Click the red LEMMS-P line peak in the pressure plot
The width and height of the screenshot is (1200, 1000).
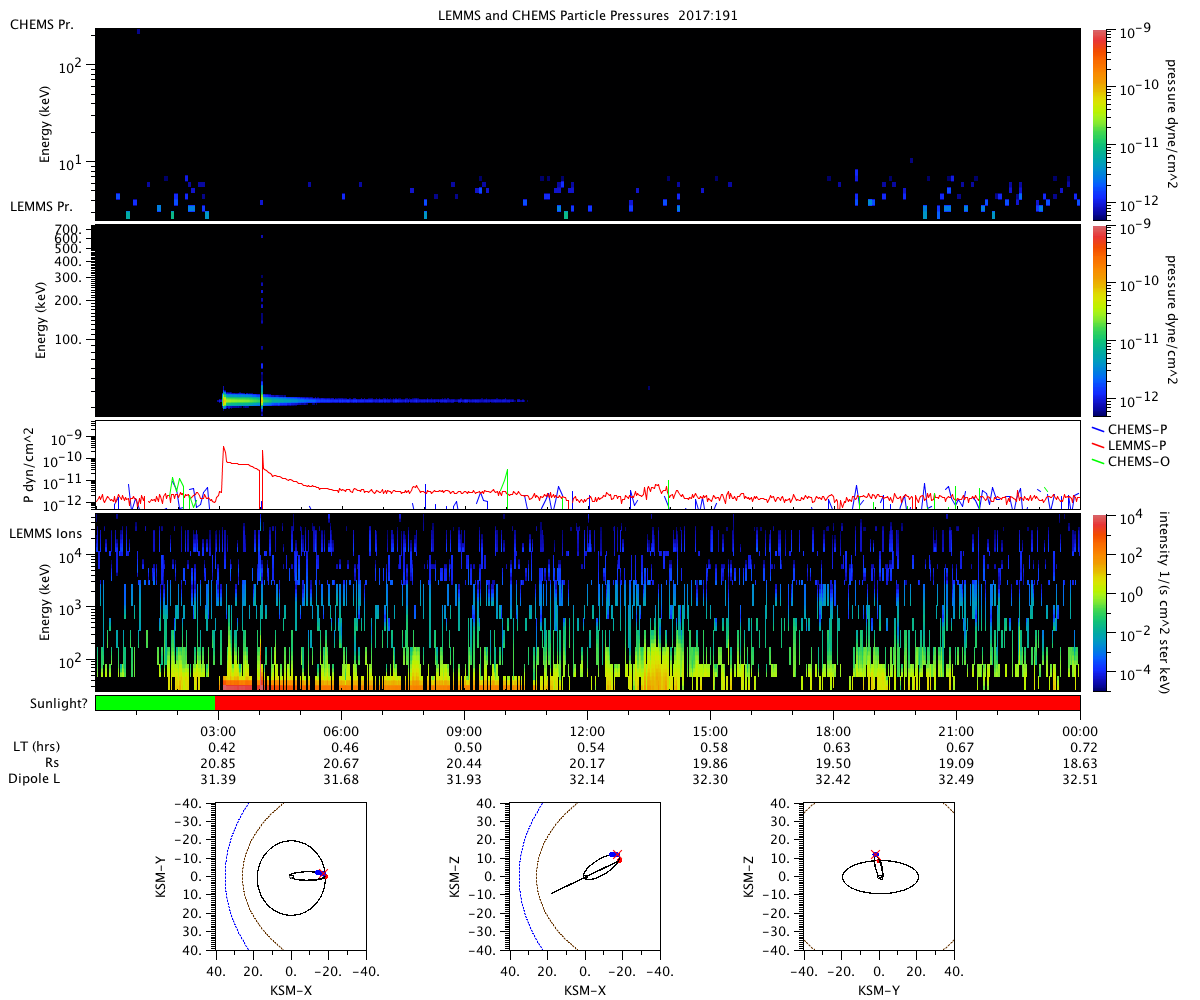(224, 448)
